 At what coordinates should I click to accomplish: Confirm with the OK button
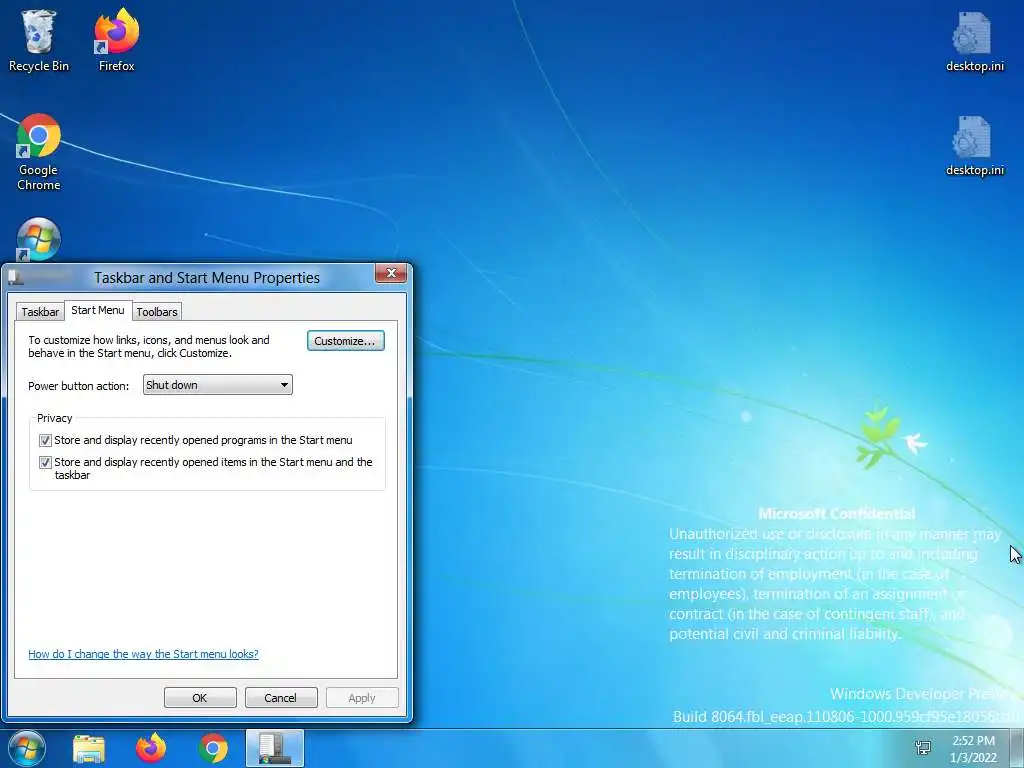pyautogui.click(x=200, y=697)
